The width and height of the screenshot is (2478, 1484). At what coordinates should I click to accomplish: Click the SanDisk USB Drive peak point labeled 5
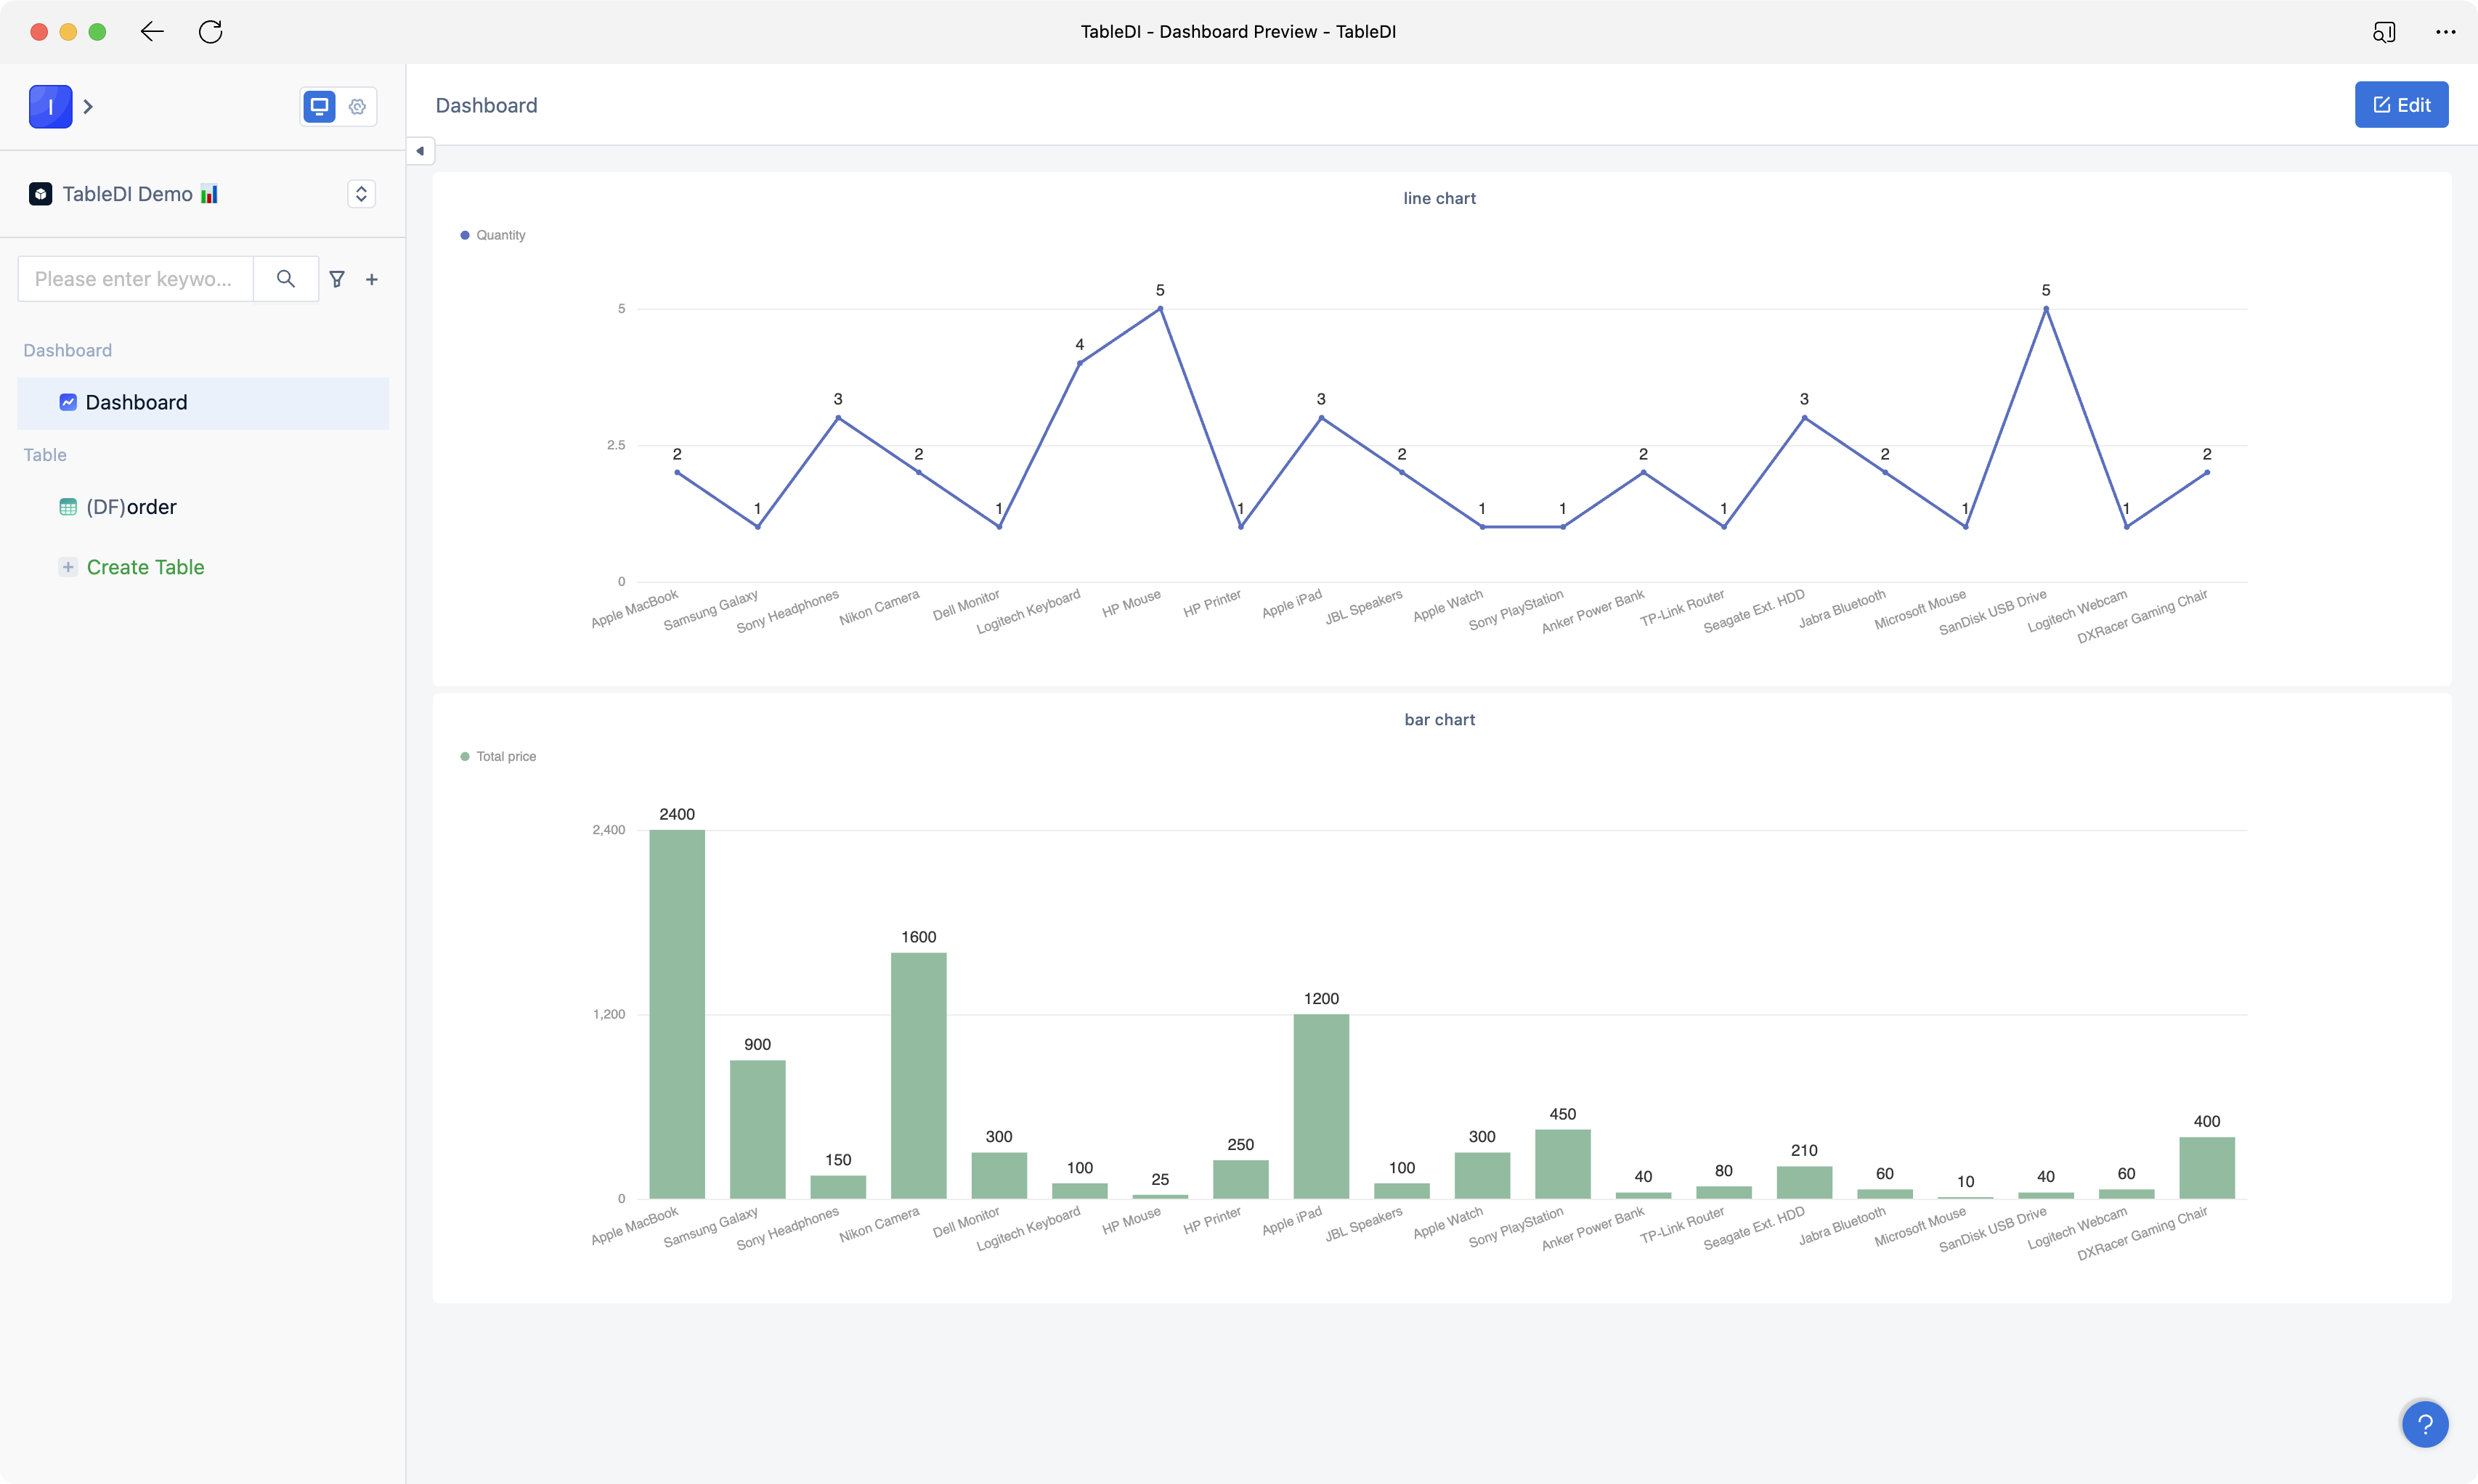2045,309
